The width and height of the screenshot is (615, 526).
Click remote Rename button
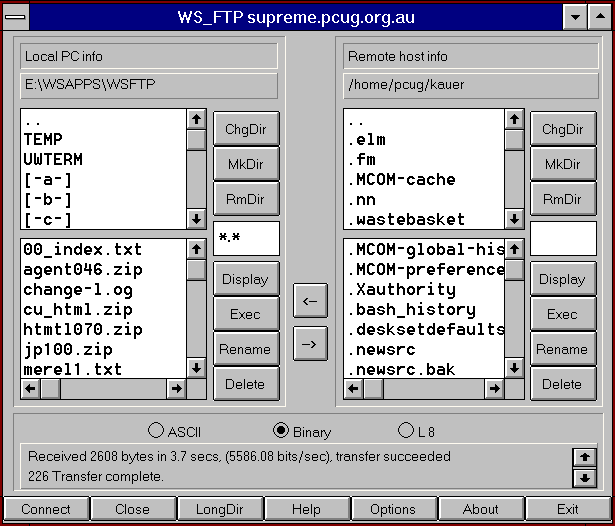pos(563,349)
